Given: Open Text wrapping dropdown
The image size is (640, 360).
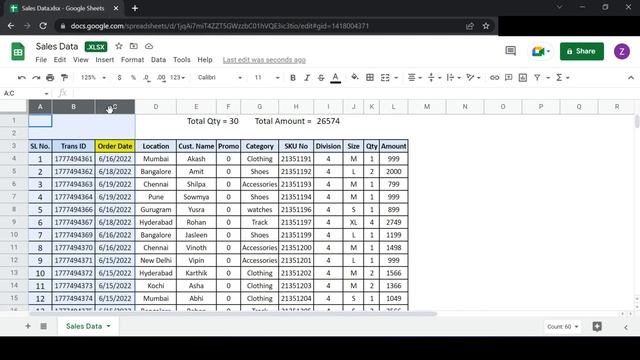Looking at the screenshot, I should pos(453,78).
